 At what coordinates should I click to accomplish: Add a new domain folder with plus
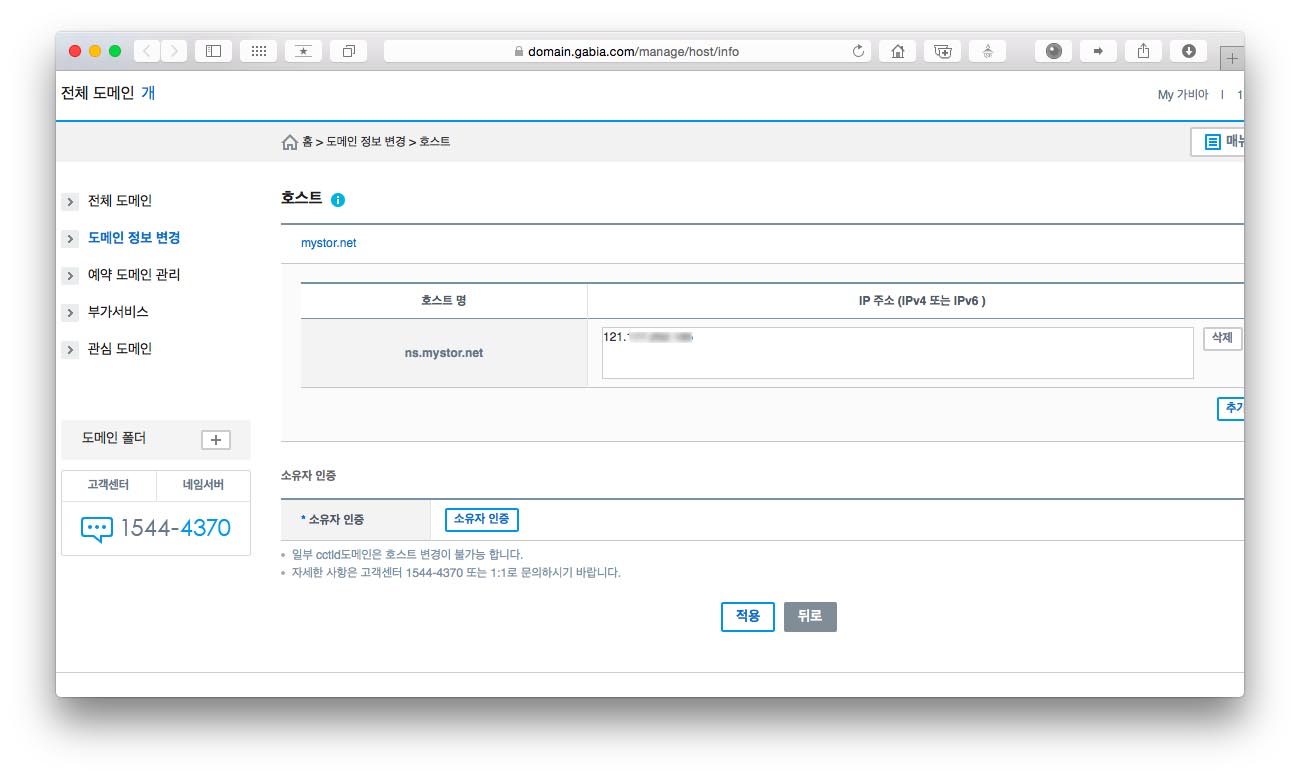pos(216,440)
